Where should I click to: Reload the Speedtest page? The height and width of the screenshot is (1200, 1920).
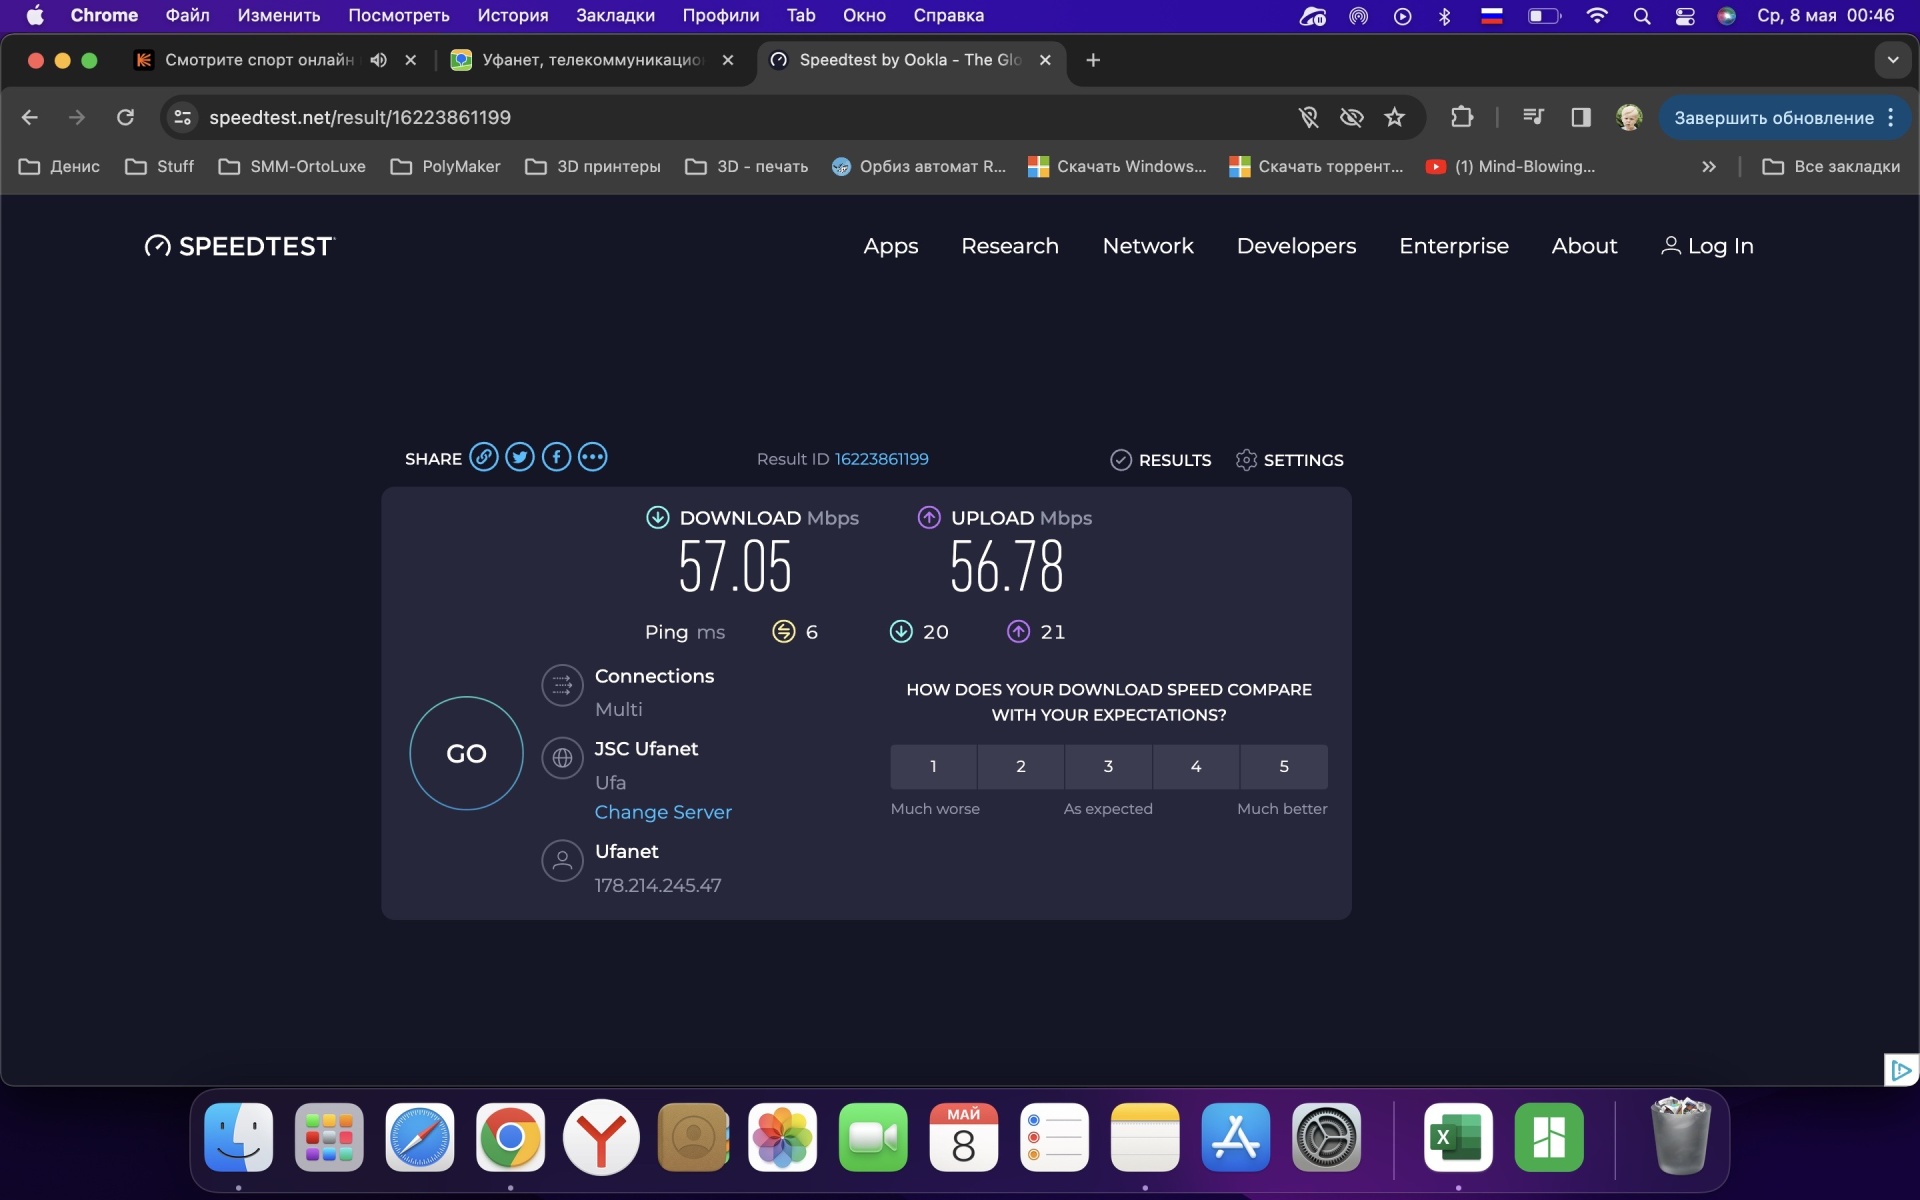pos(125,118)
